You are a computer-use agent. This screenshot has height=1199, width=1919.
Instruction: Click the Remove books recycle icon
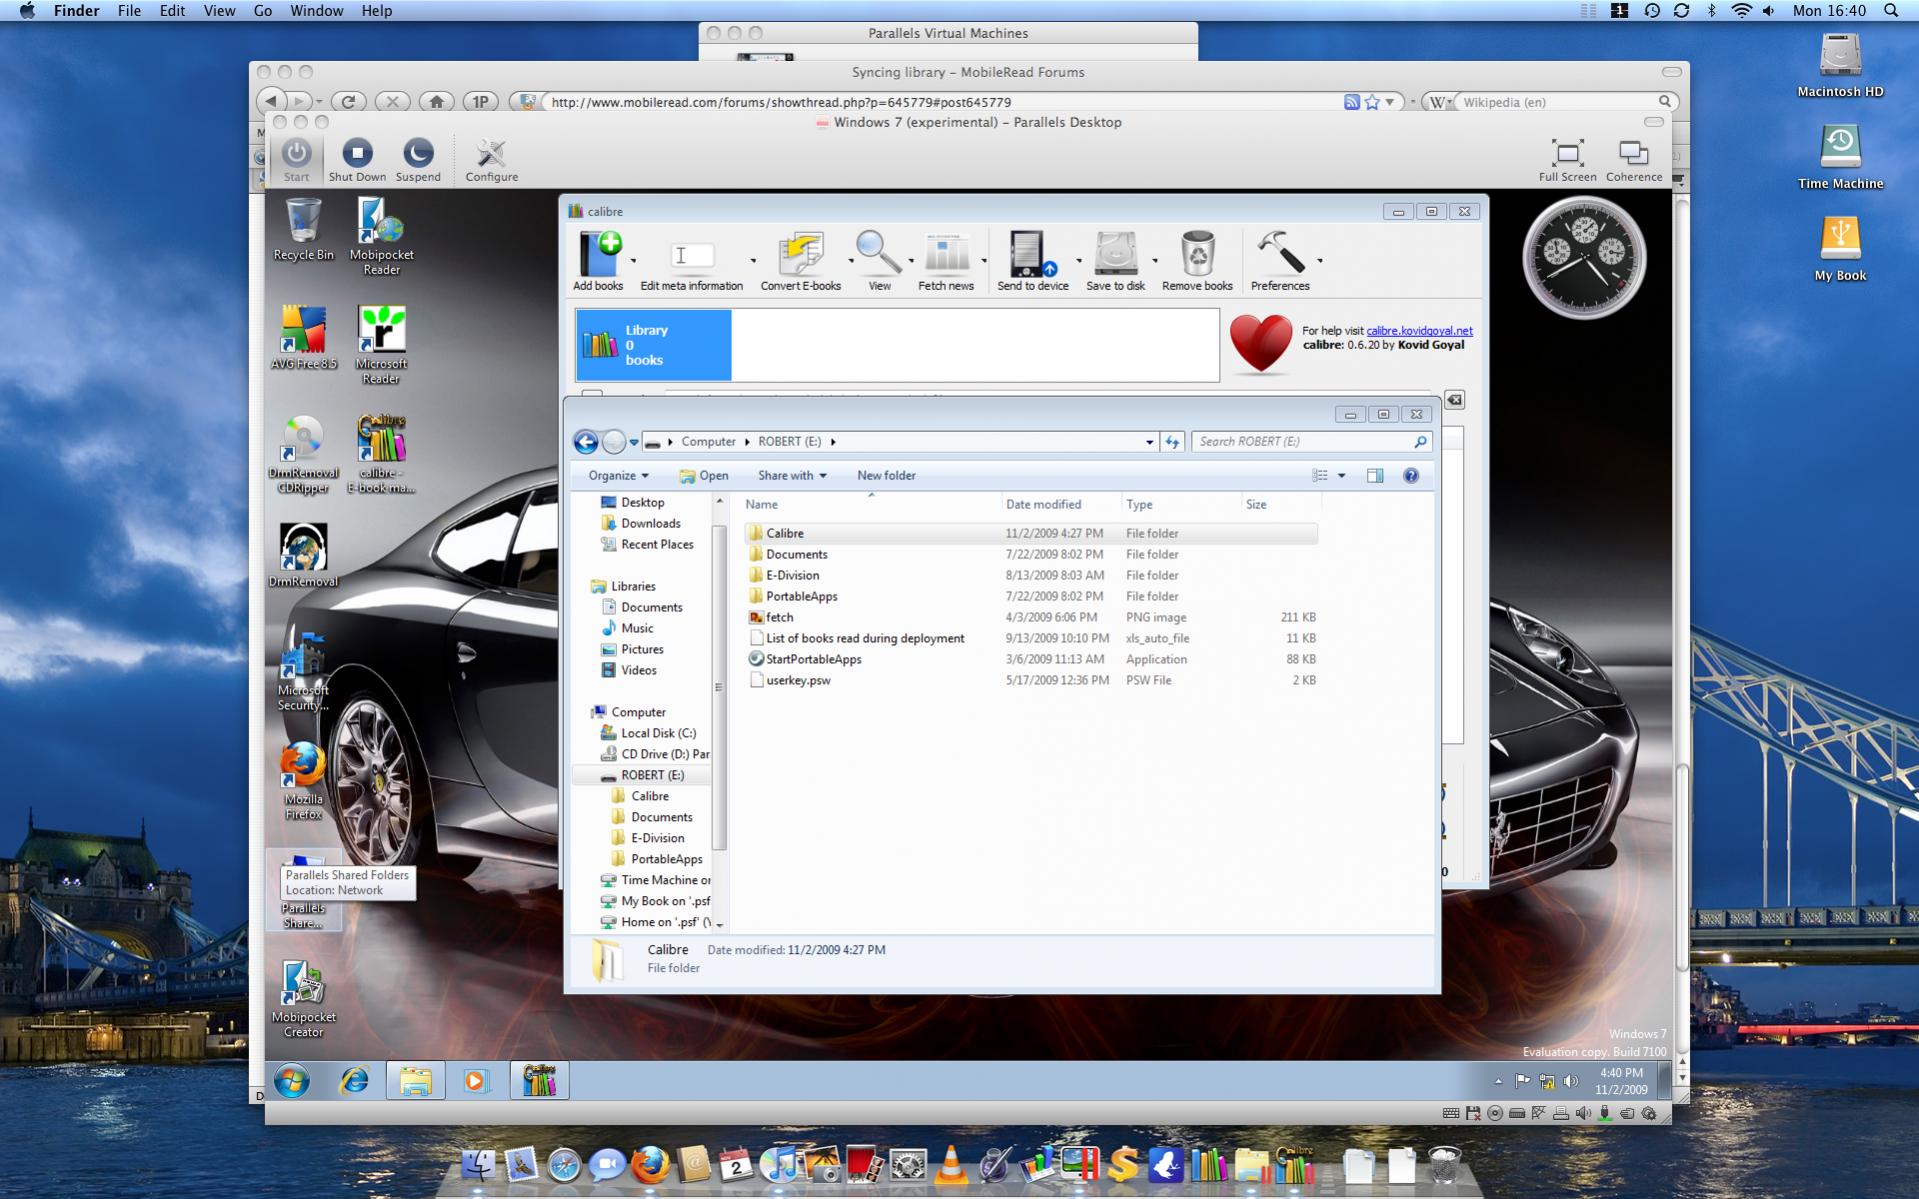(x=1197, y=256)
